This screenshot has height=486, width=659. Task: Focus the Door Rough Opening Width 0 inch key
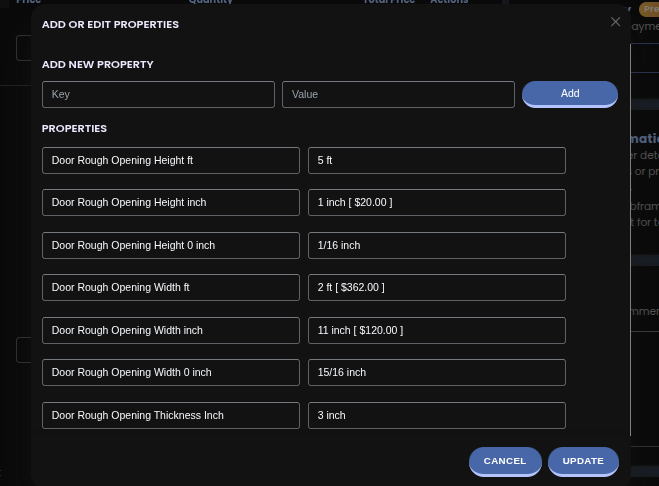pyautogui.click(x=171, y=372)
